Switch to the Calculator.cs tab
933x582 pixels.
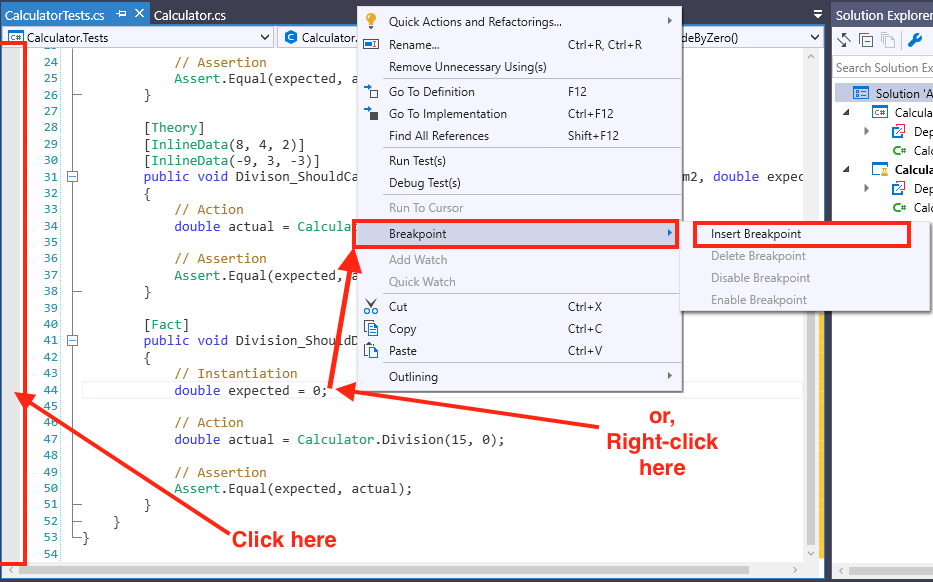(190, 15)
